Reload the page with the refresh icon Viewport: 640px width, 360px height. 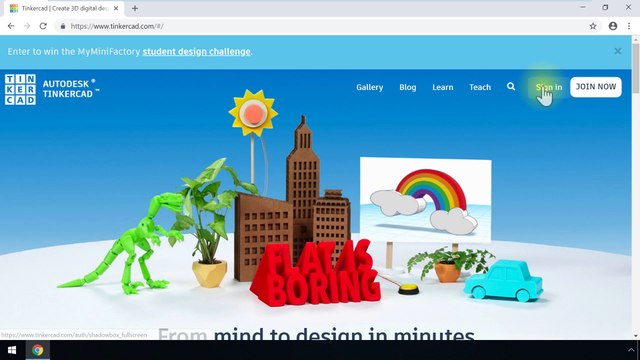pyautogui.click(x=43, y=26)
